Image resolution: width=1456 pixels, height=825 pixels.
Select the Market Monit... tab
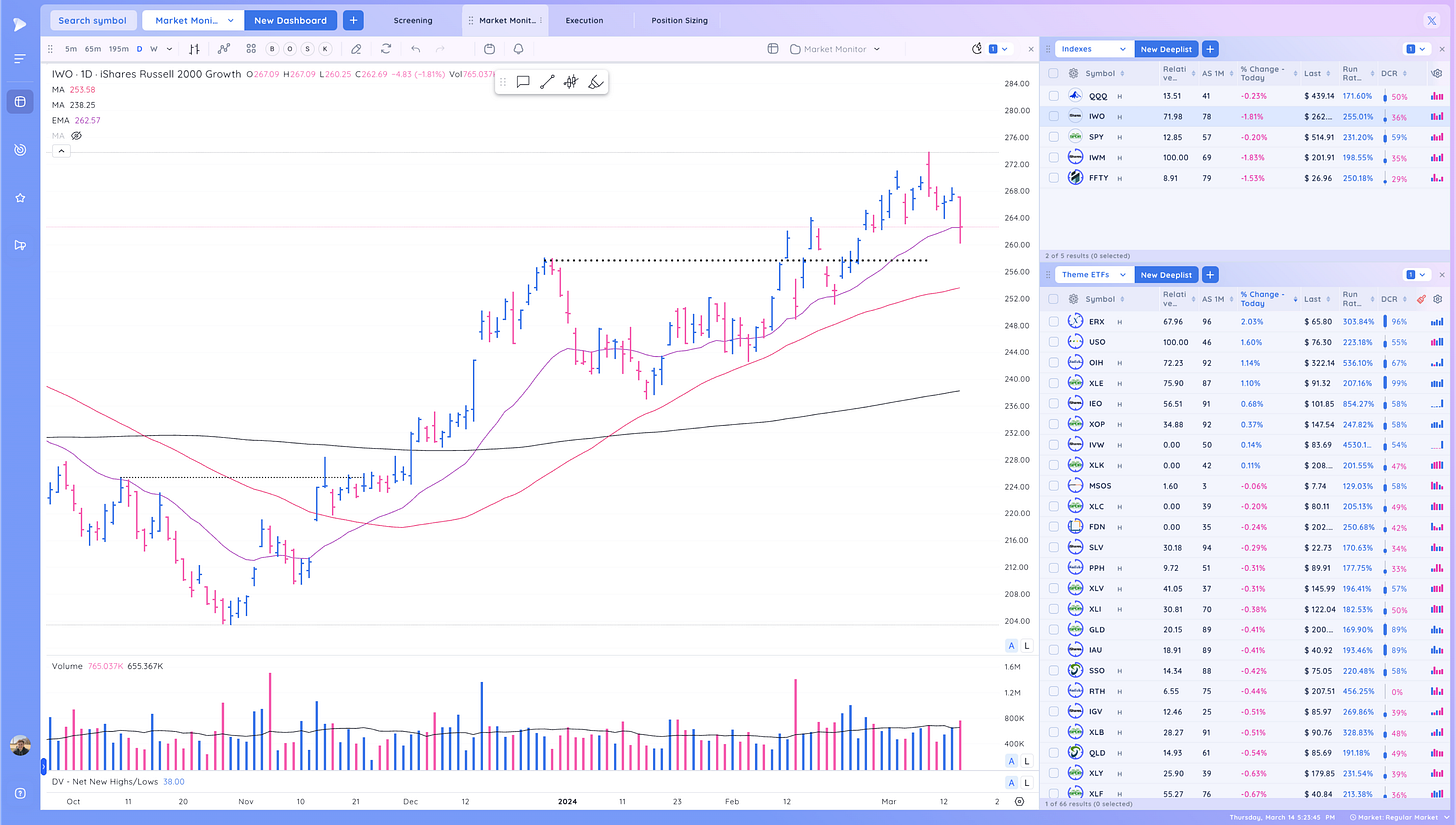coord(505,20)
